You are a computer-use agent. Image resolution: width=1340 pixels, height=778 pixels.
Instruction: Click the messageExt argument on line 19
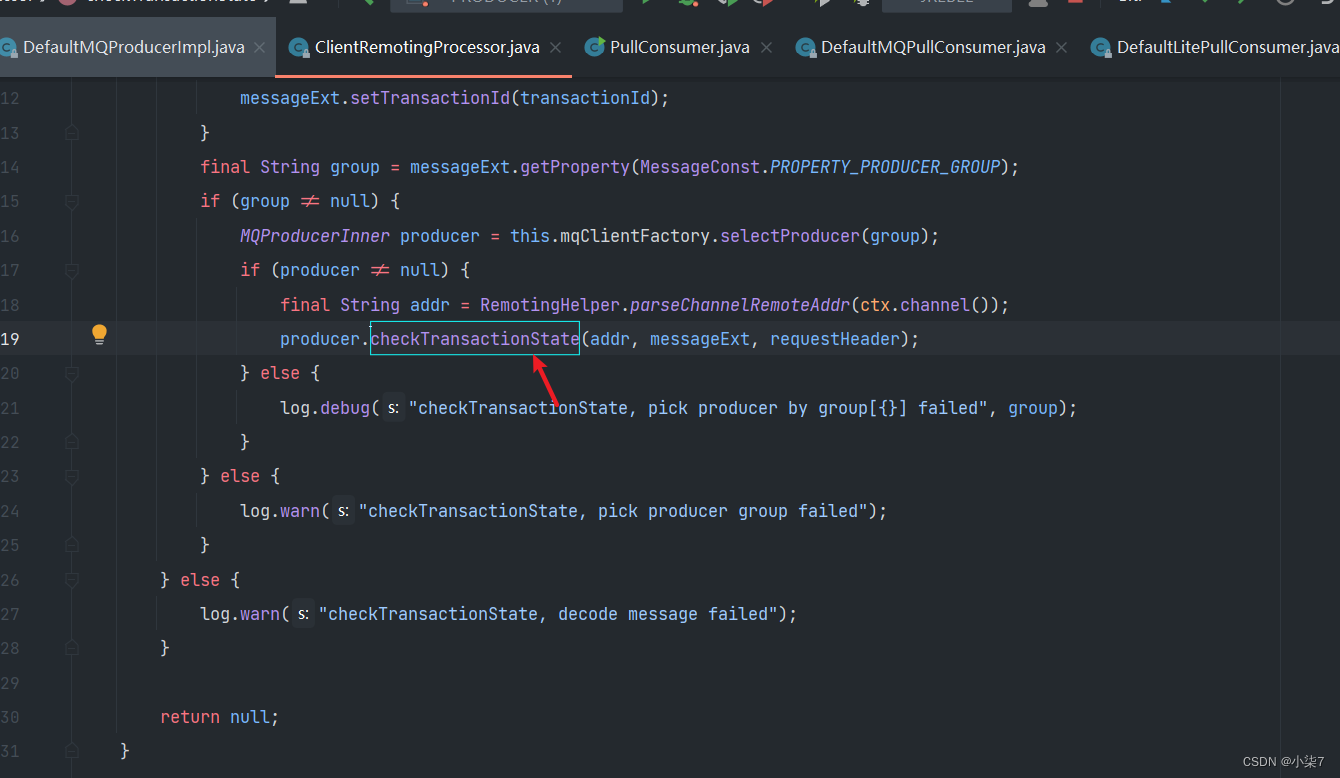click(700, 339)
